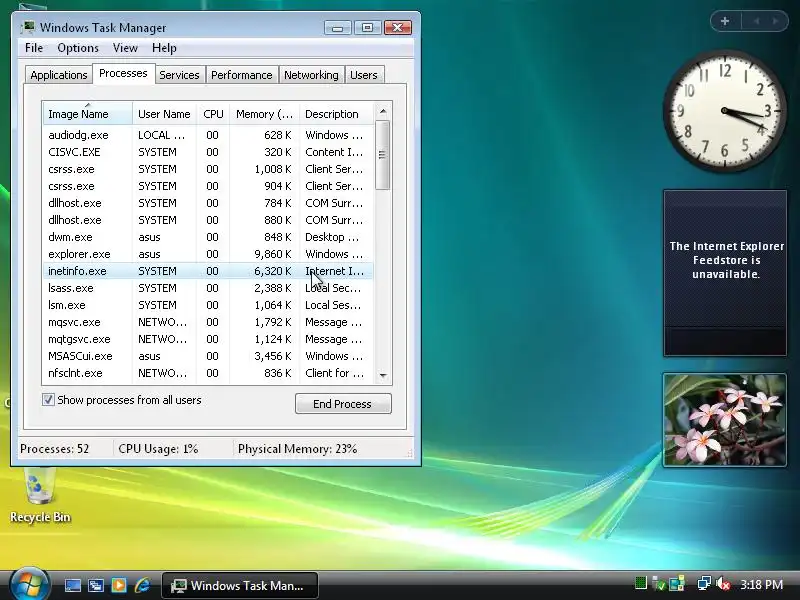The width and height of the screenshot is (800, 600).
Task: Switch to the Applications tab
Action: [59, 75]
